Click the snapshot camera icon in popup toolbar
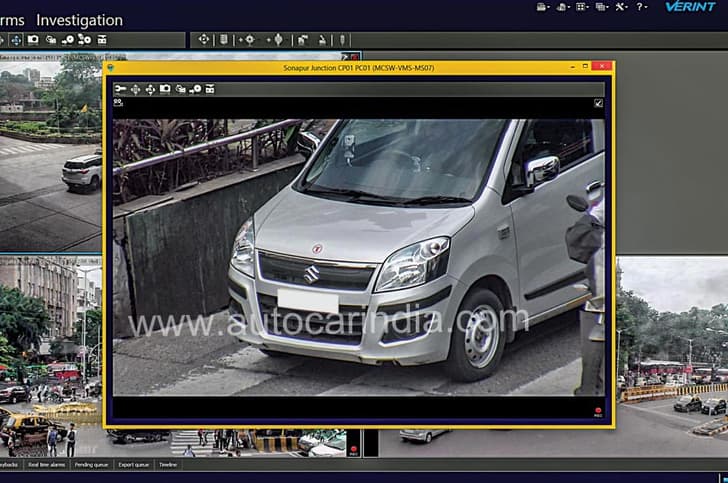The image size is (728, 483). click(x=165, y=89)
